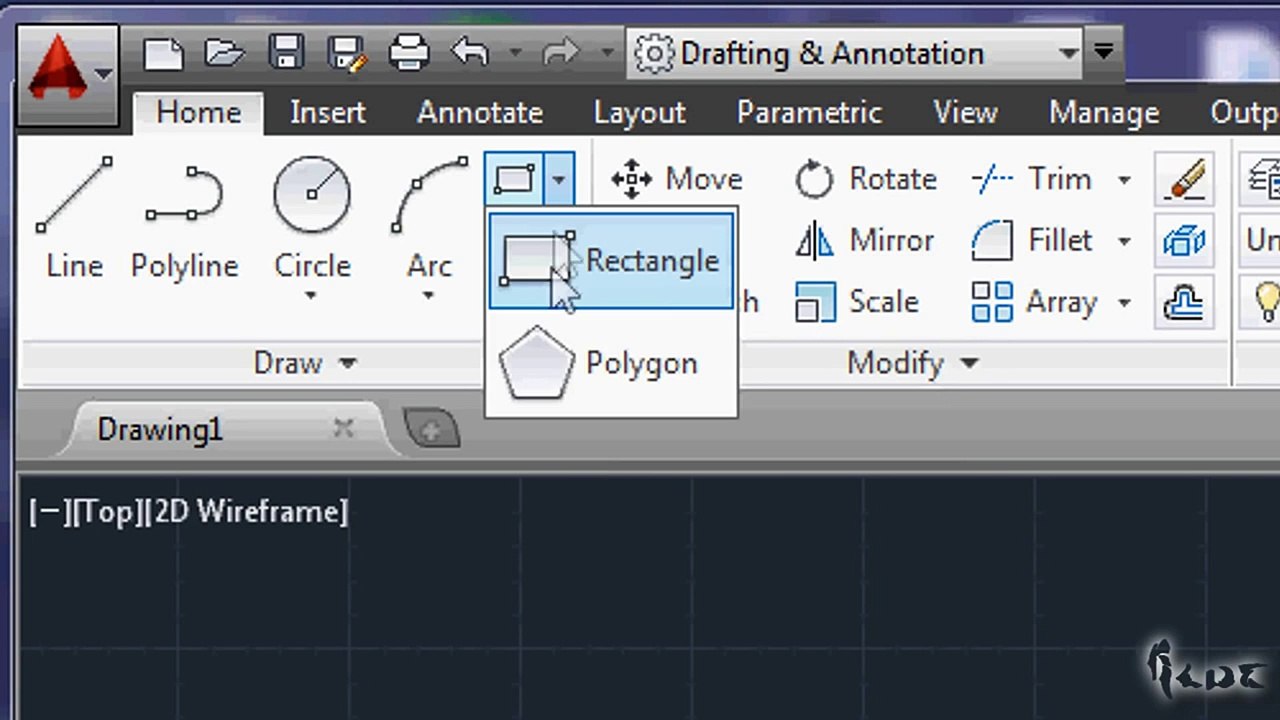Image resolution: width=1280 pixels, height=720 pixels.
Task: Close the Drawing1 tab
Action: tap(343, 429)
